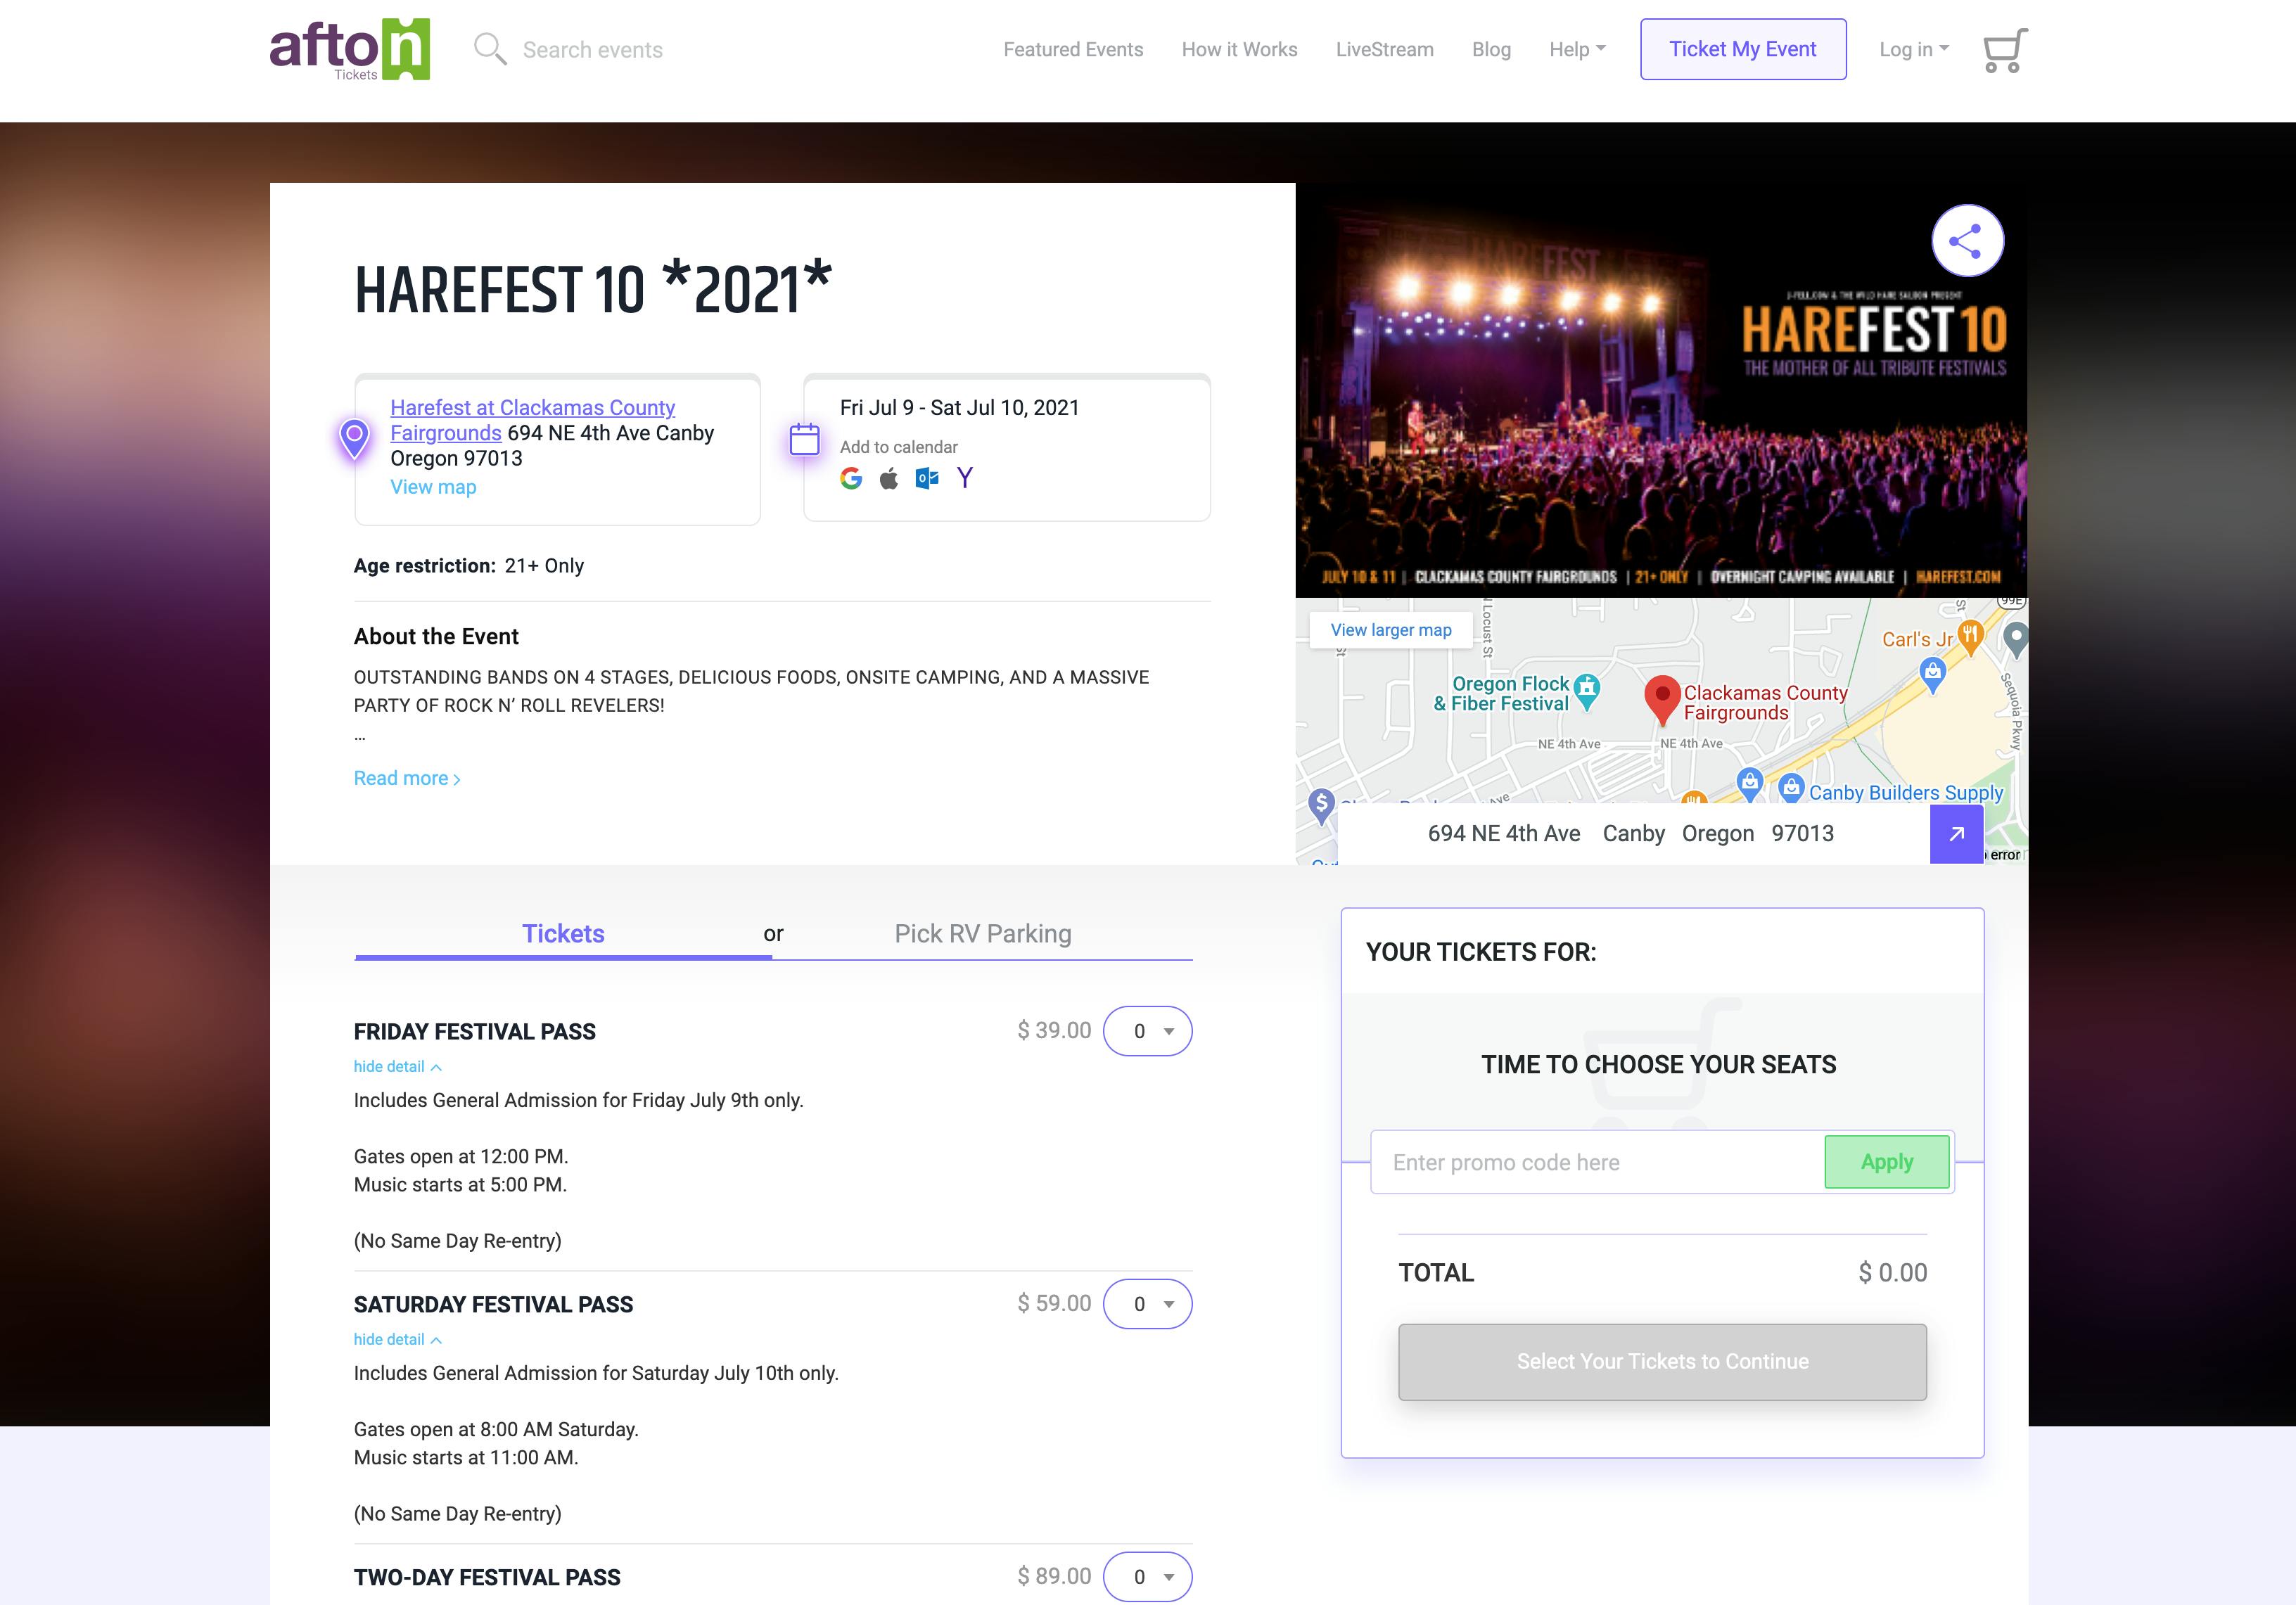Open the Saturday Festival Pass quantity dropdown
Viewport: 2296px width, 1605px height.
[1147, 1303]
